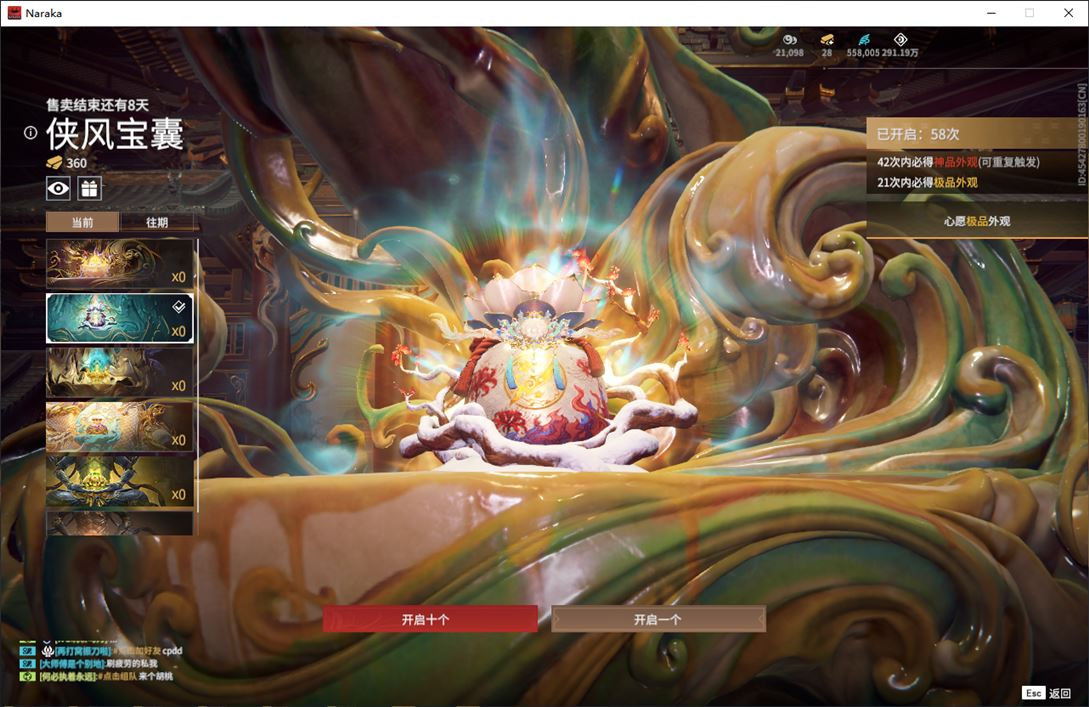Select the first golden pouch thumbnail
Image resolution: width=1089 pixels, height=707 pixels.
coord(119,263)
